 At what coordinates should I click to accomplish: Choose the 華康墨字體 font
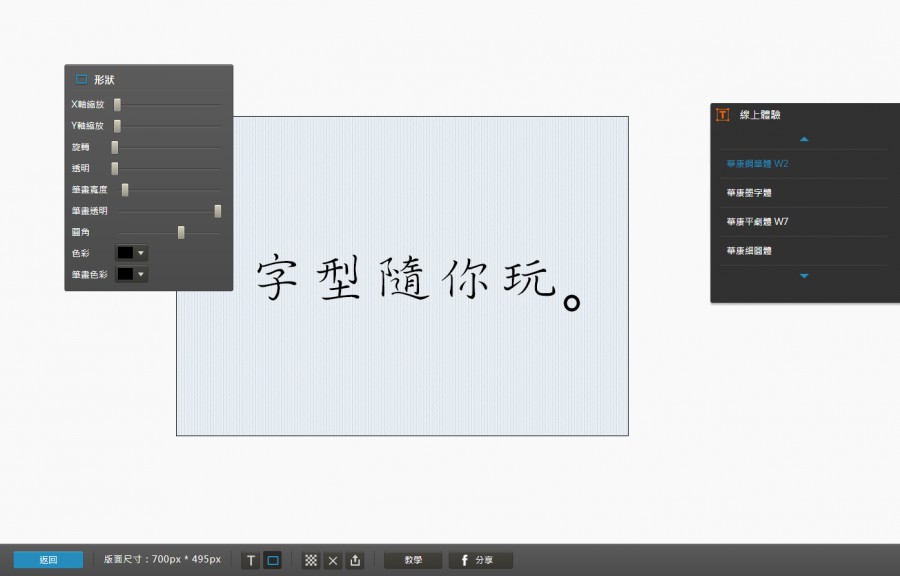pos(749,193)
